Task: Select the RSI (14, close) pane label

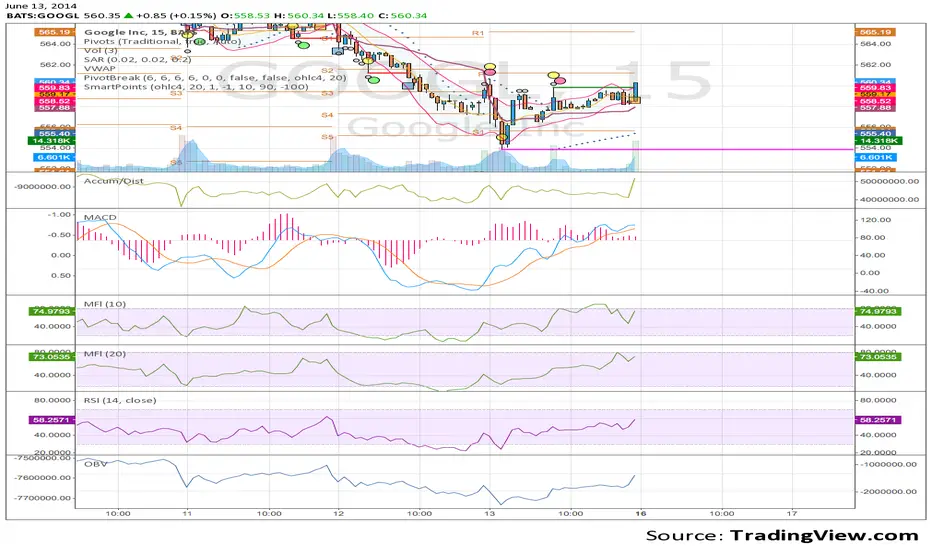Action: click(119, 400)
